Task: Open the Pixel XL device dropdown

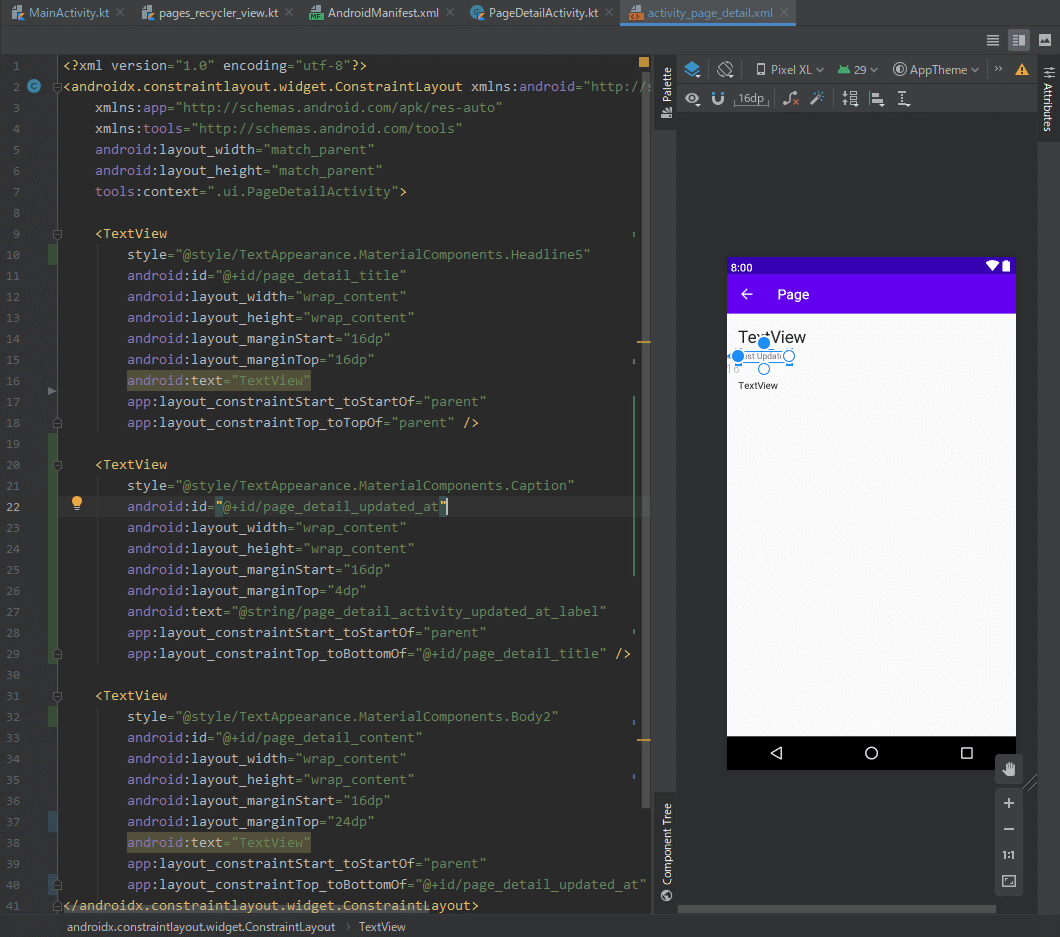Action: [790, 70]
